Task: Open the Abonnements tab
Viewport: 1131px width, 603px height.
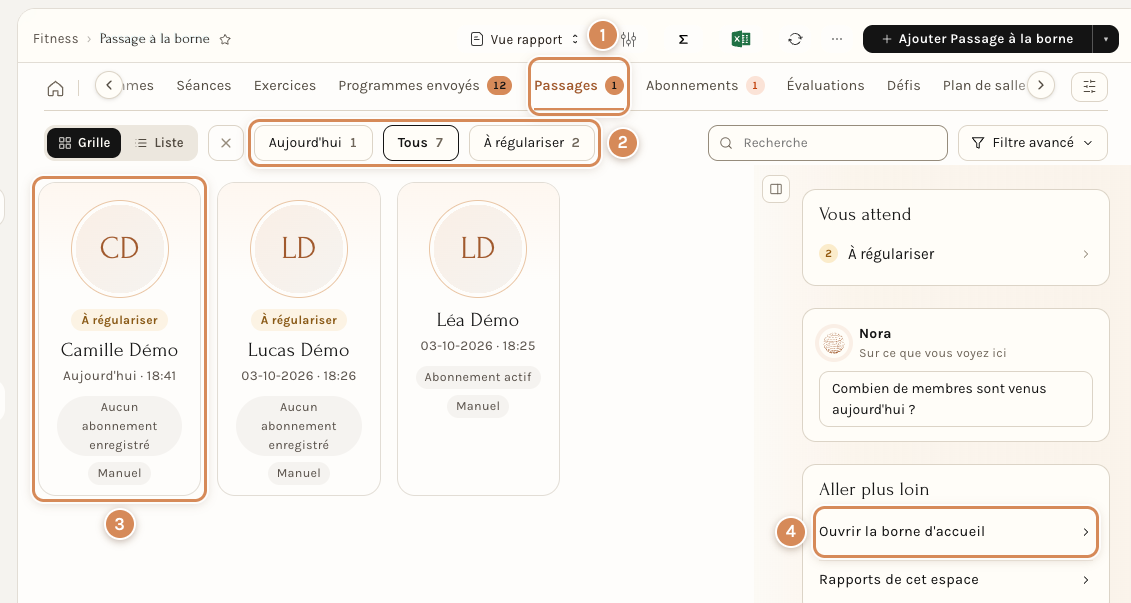Action: (x=705, y=86)
